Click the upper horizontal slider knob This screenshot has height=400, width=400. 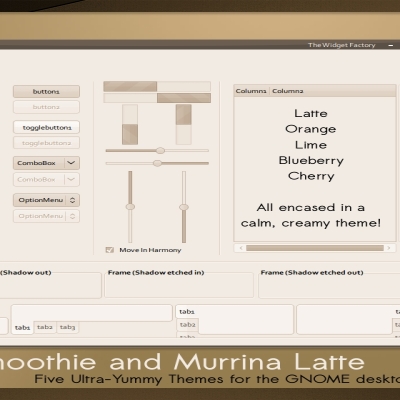click(160, 151)
